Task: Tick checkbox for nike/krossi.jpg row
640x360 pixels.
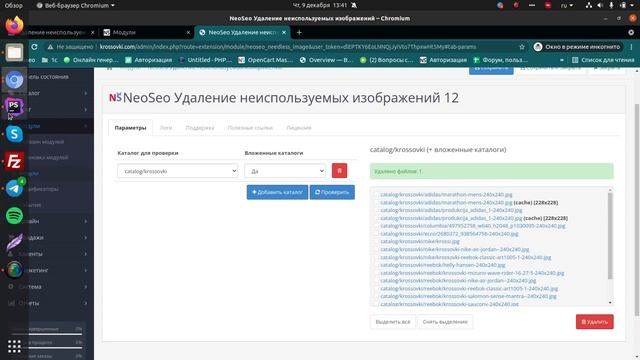Action: (376, 242)
